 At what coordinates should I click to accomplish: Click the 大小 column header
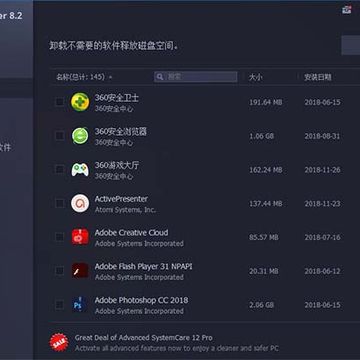click(256, 77)
